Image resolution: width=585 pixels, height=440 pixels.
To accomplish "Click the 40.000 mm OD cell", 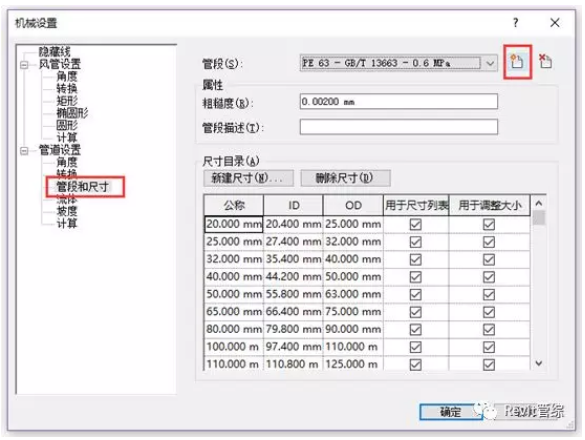I will (353, 259).
